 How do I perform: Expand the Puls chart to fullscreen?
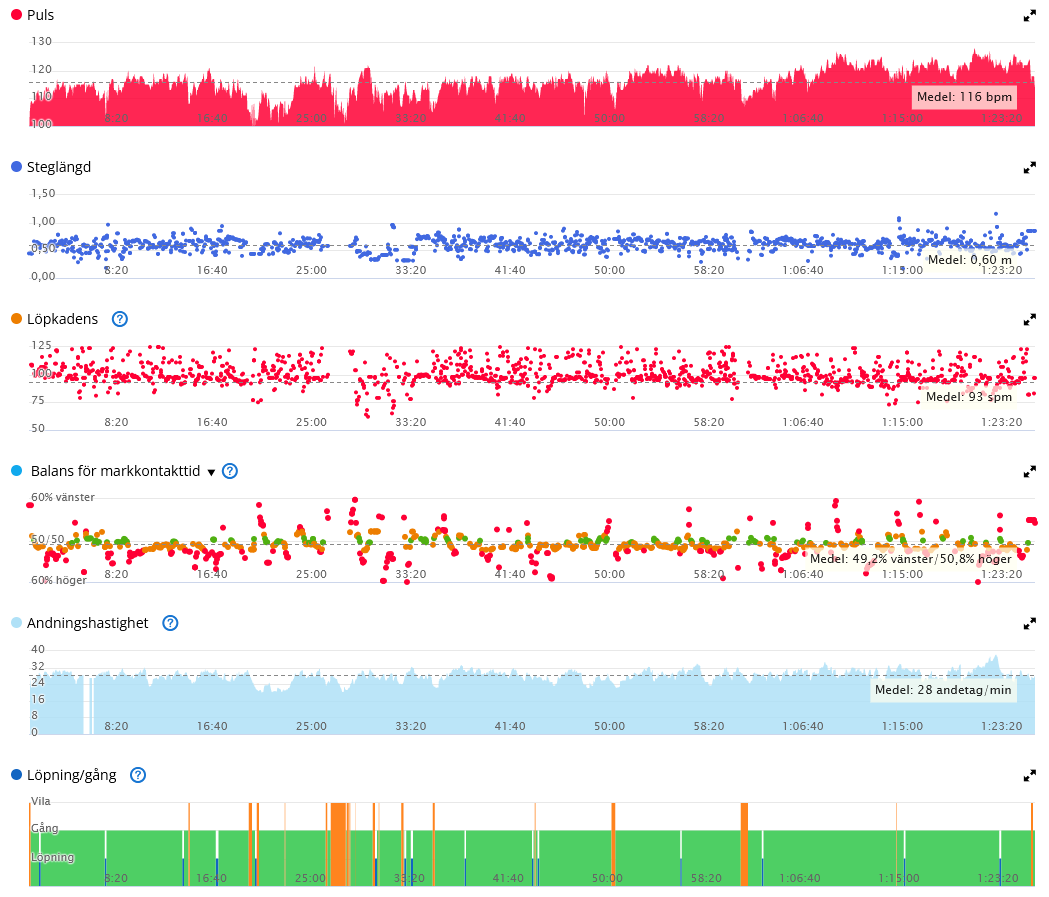(x=1030, y=16)
